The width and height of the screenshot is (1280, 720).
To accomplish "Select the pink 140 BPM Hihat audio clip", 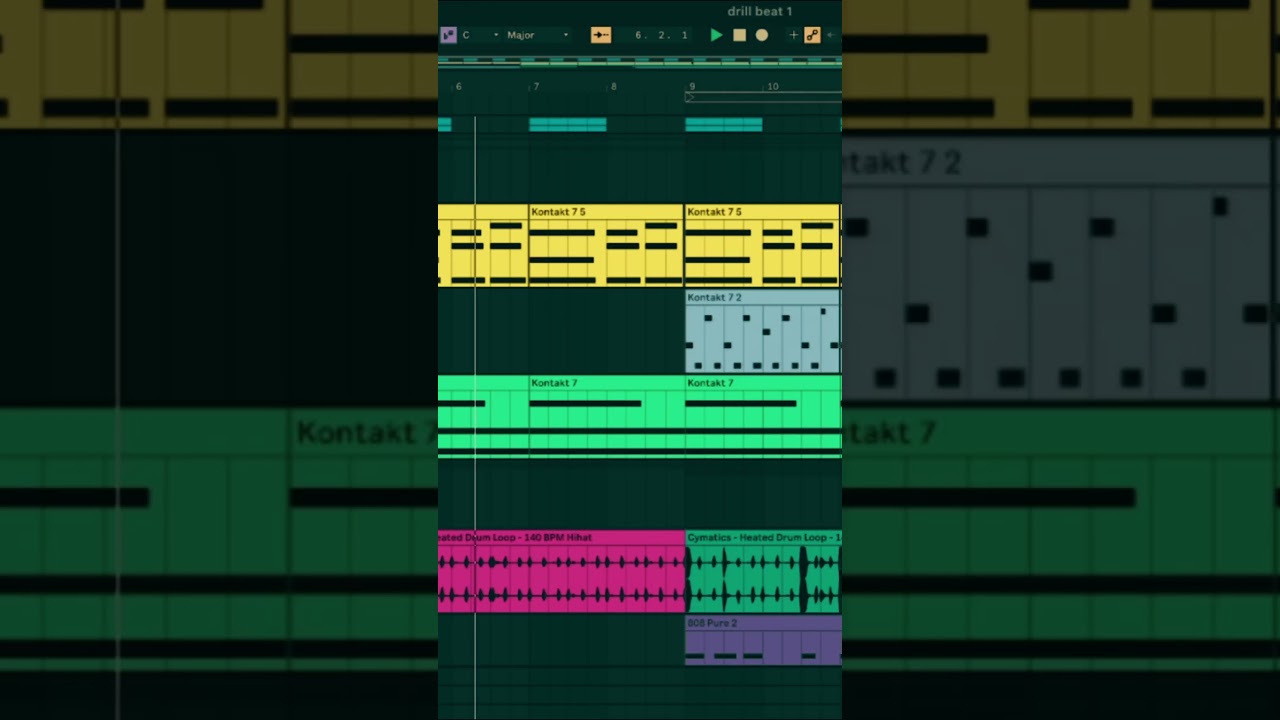I will [x=561, y=572].
